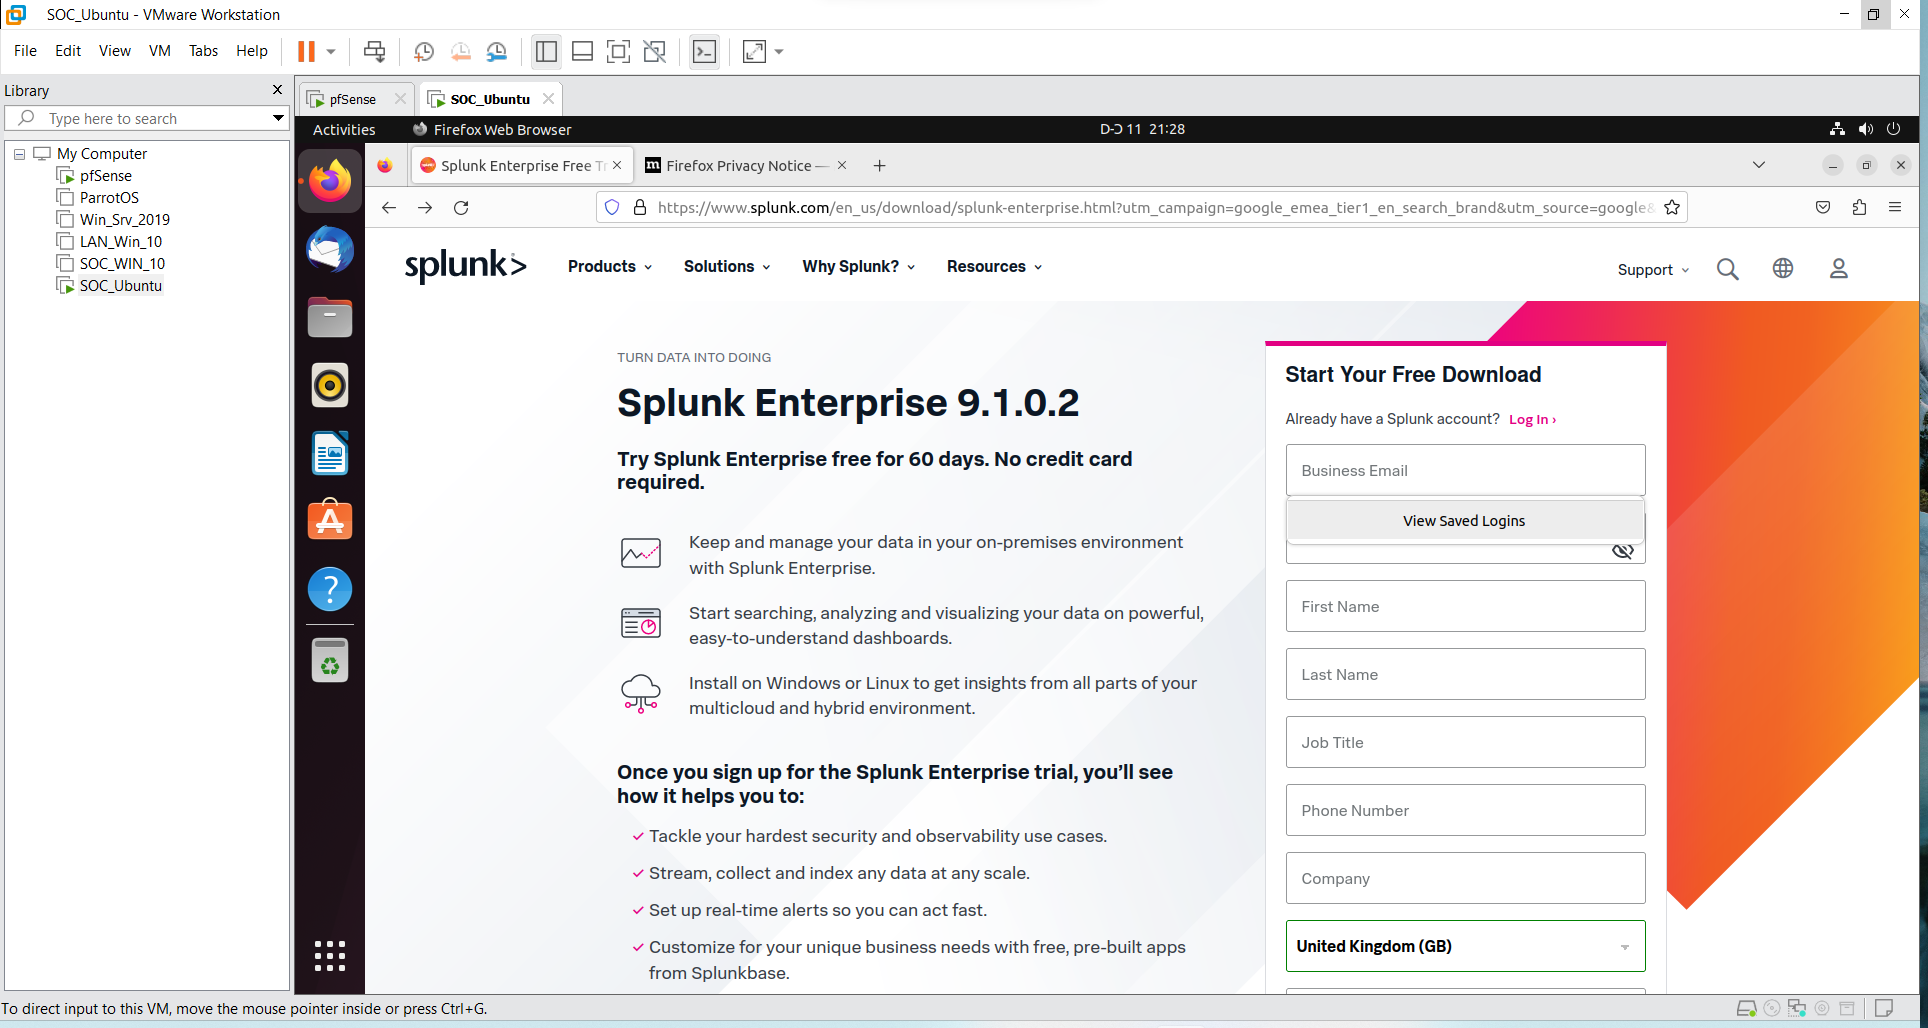Open the VM menu
Screen dimensions: 1928x1028
tap(160, 51)
